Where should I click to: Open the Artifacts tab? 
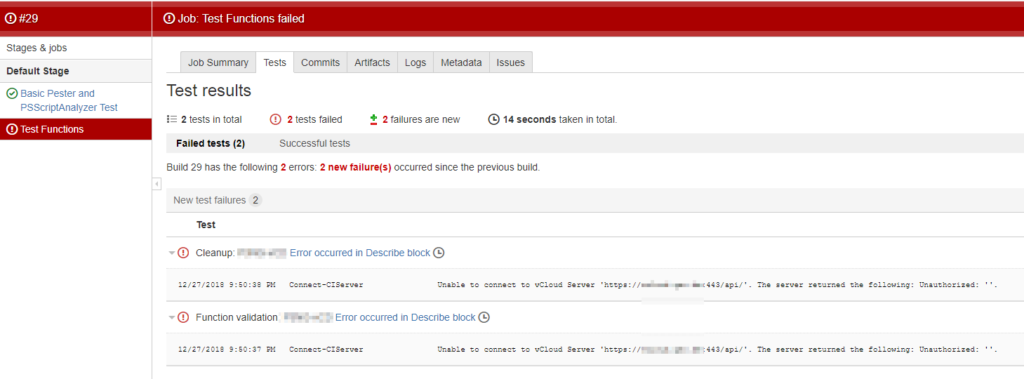(372, 63)
